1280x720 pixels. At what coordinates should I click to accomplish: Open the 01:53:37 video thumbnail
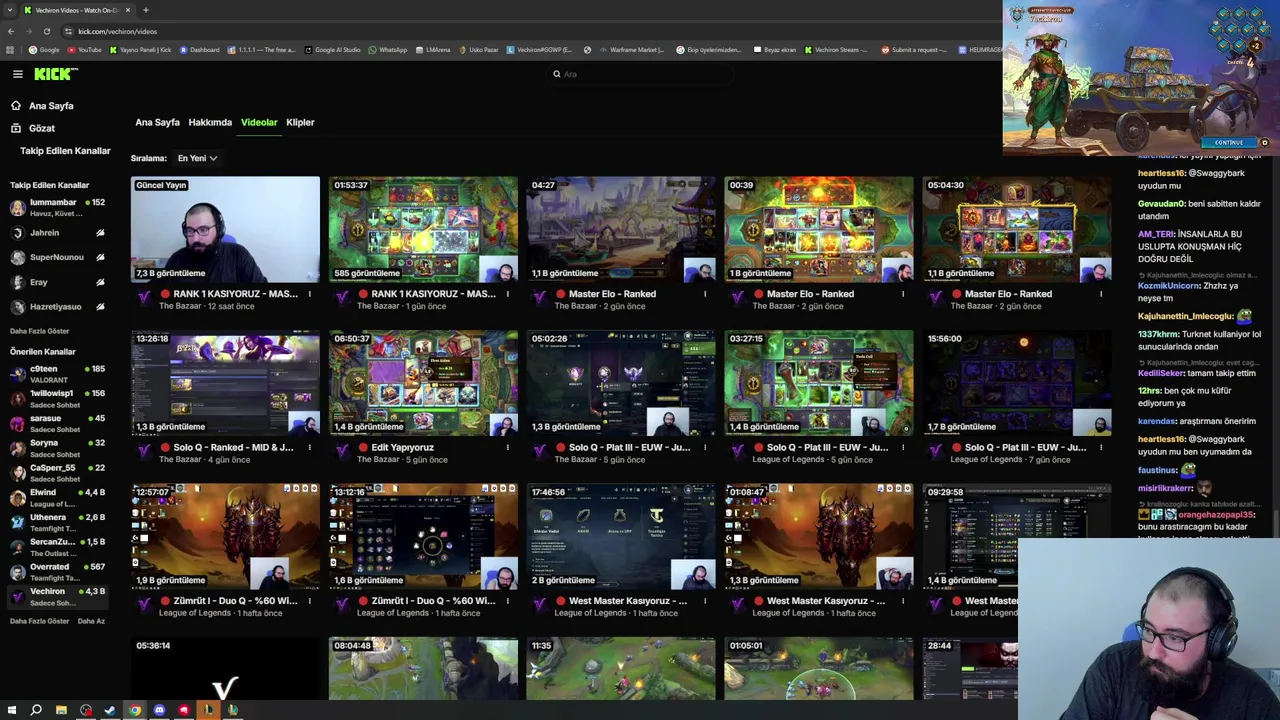(x=423, y=230)
